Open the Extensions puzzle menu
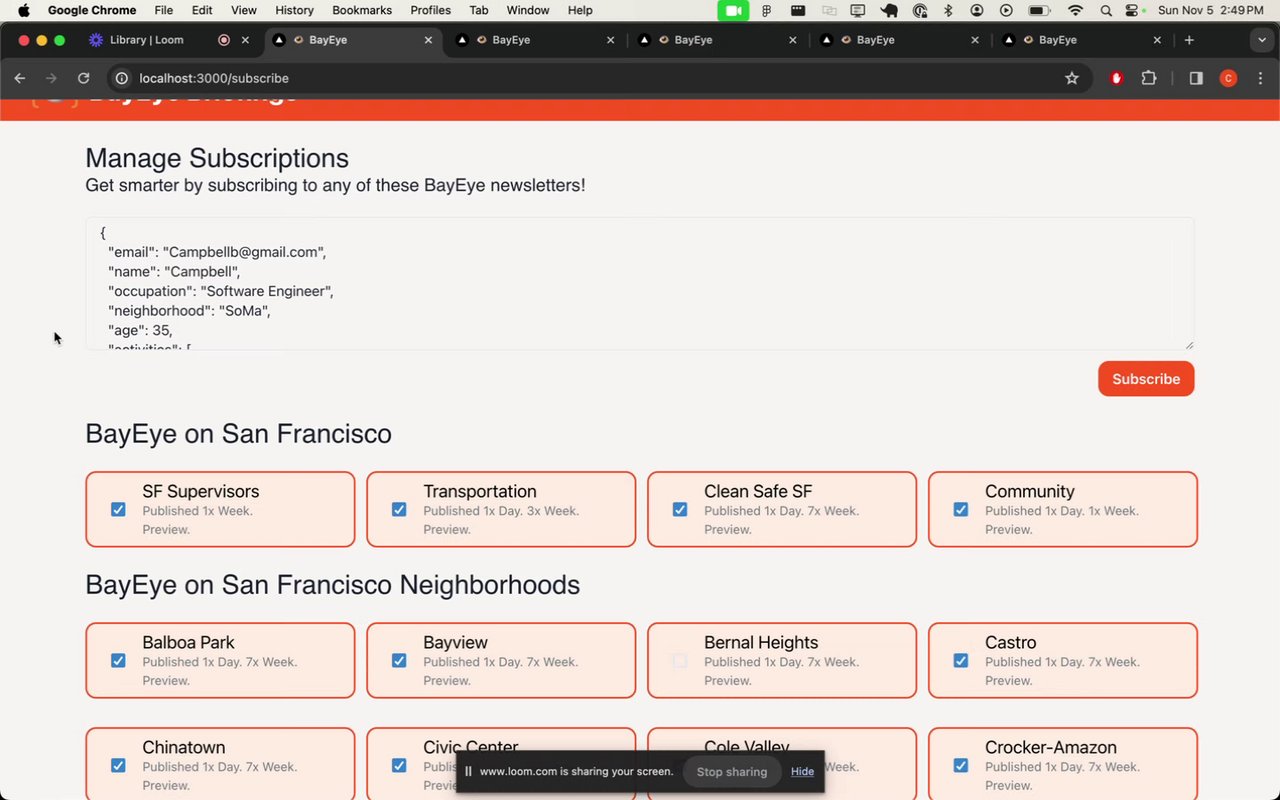This screenshot has height=800, width=1280. 1148,78
